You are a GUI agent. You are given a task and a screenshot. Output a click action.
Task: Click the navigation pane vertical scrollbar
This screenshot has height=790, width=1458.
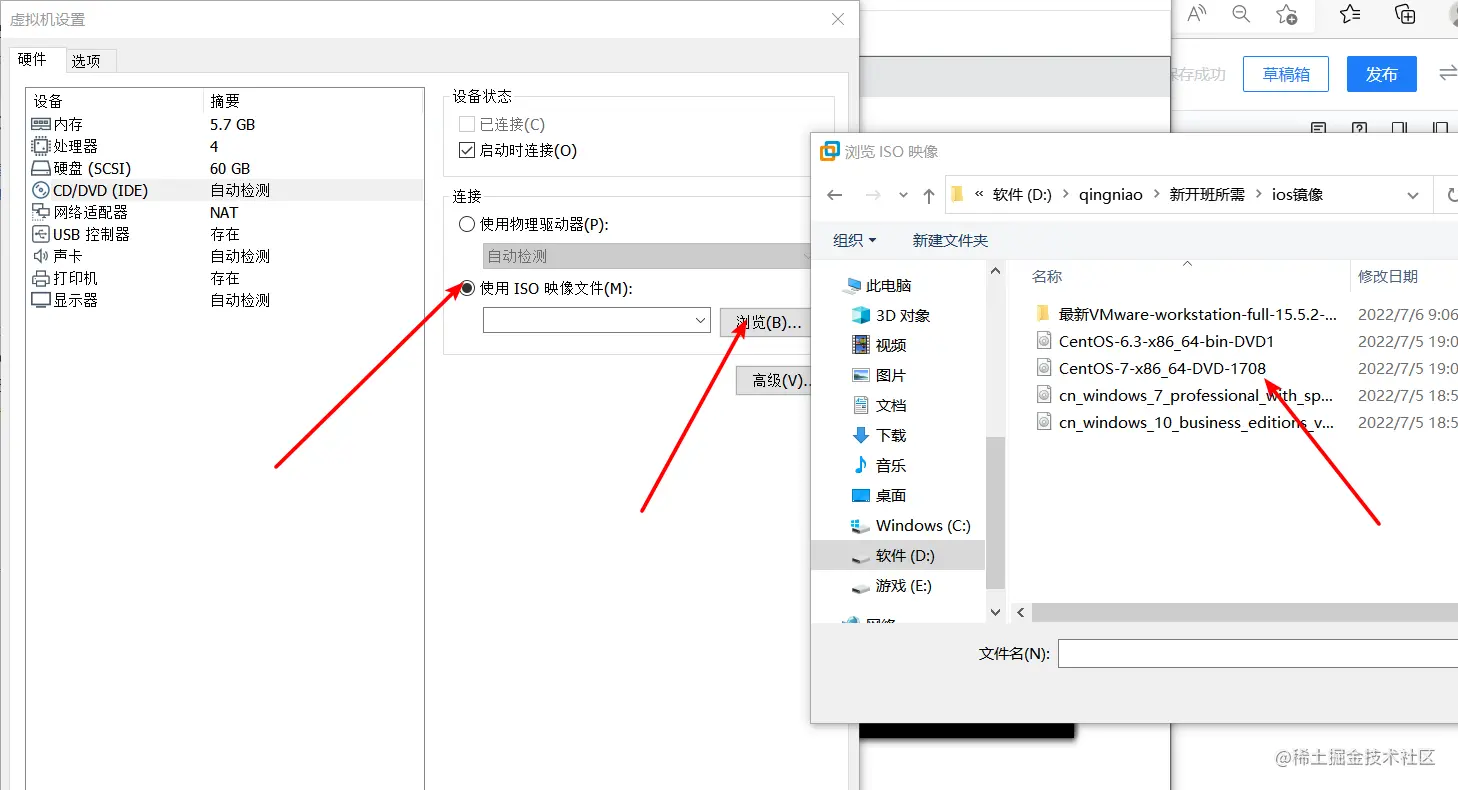click(995, 513)
